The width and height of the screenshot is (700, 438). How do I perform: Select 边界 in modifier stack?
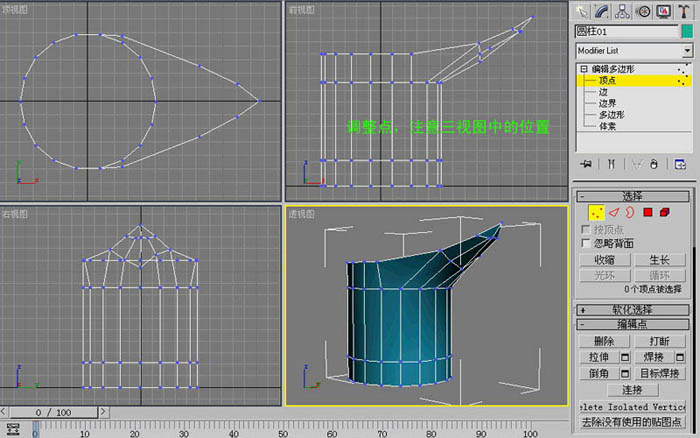click(607, 104)
